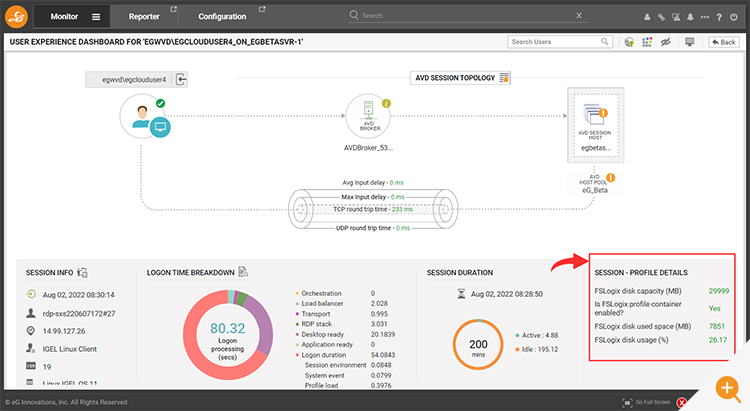Click the Active : 4.88 legend entry
This screenshot has width=750, height=411.
tap(537, 335)
